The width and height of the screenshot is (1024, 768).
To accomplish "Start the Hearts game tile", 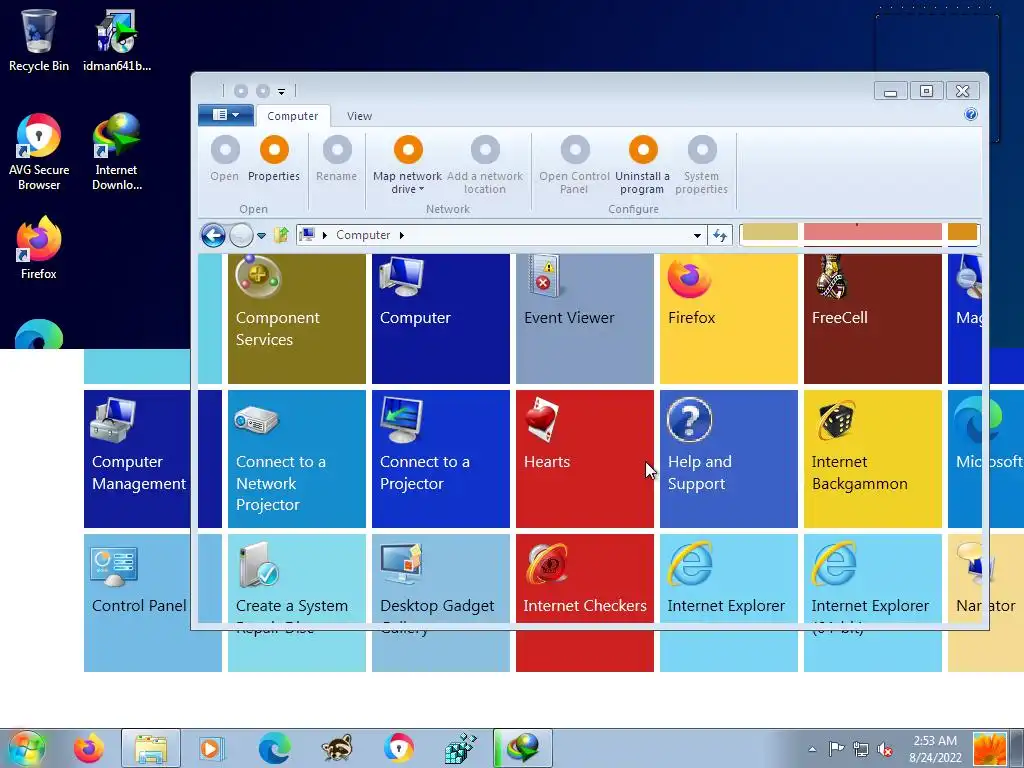I will click(x=584, y=459).
